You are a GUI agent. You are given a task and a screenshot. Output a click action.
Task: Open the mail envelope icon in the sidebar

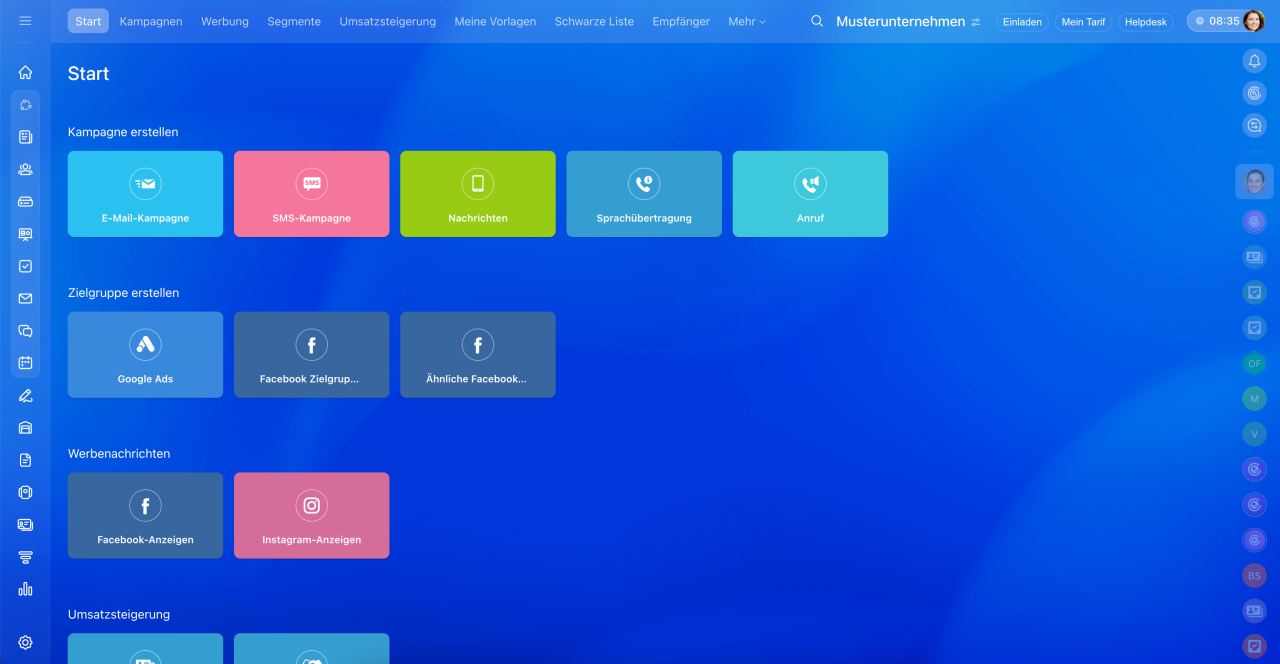(x=25, y=298)
